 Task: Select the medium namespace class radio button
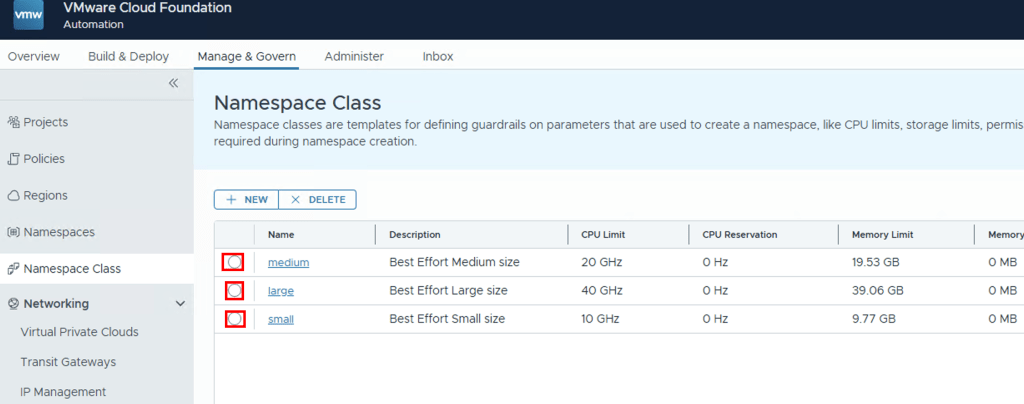(233, 262)
